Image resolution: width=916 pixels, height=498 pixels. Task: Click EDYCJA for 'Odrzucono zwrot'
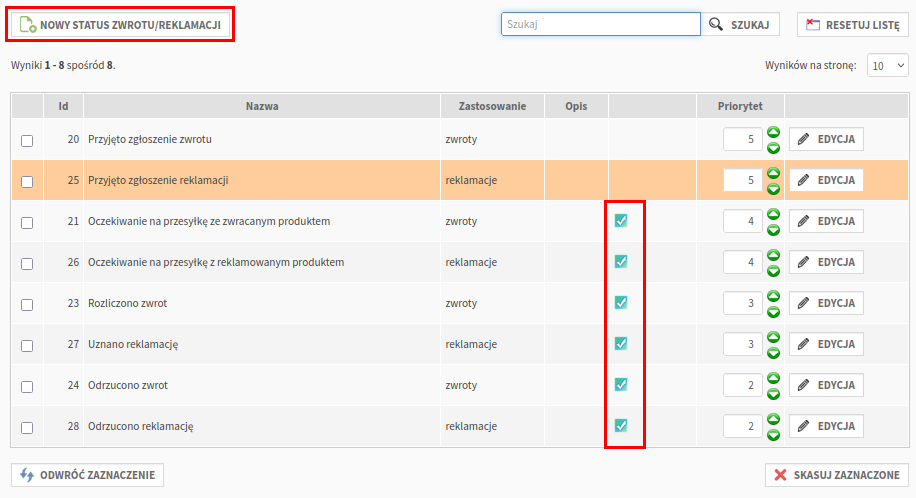(x=826, y=385)
